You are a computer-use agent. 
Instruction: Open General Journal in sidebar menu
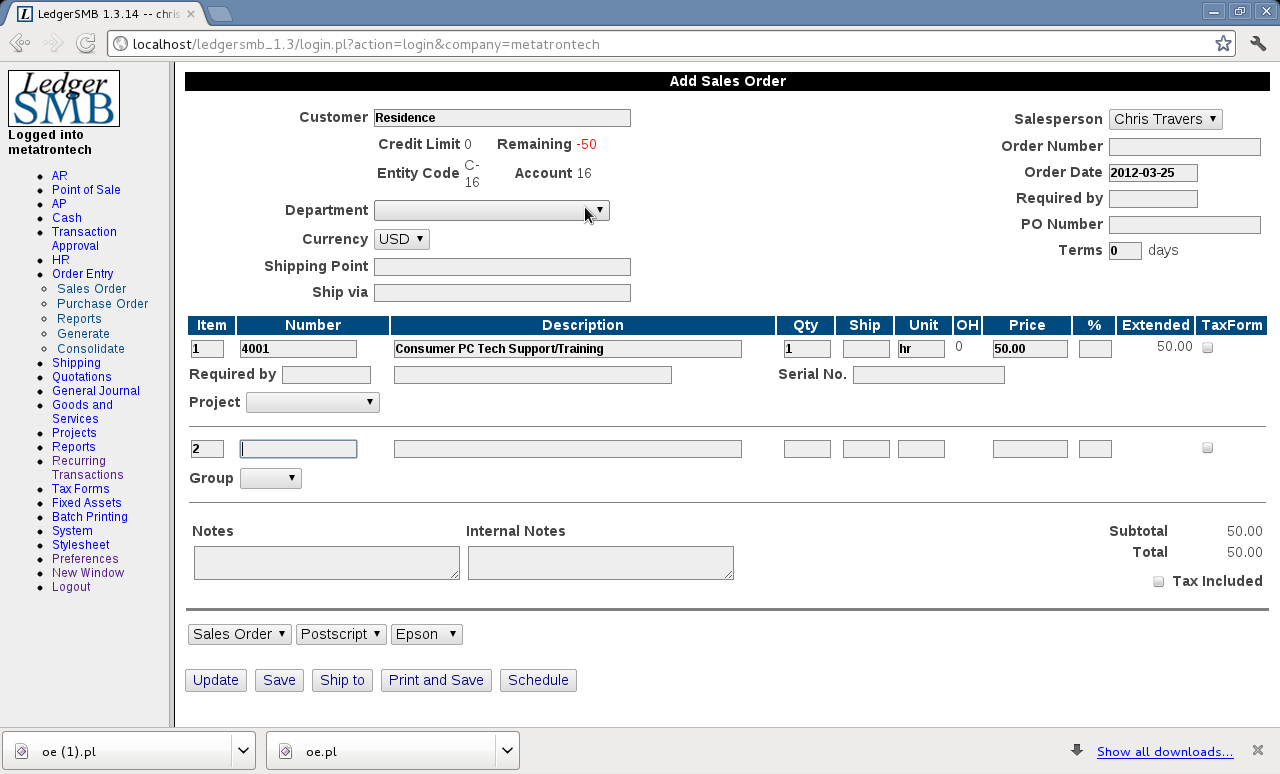[96, 391]
